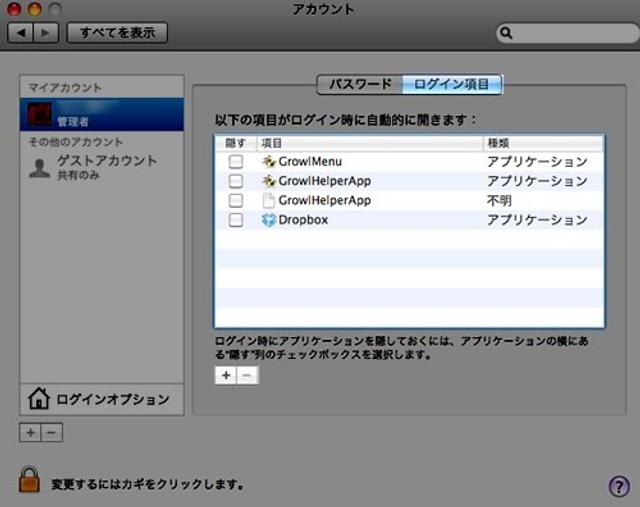The image size is (640, 507).
Task: Select the ゲストアカウント silhouette icon
Action: pyautogui.click(x=39, y=167)
